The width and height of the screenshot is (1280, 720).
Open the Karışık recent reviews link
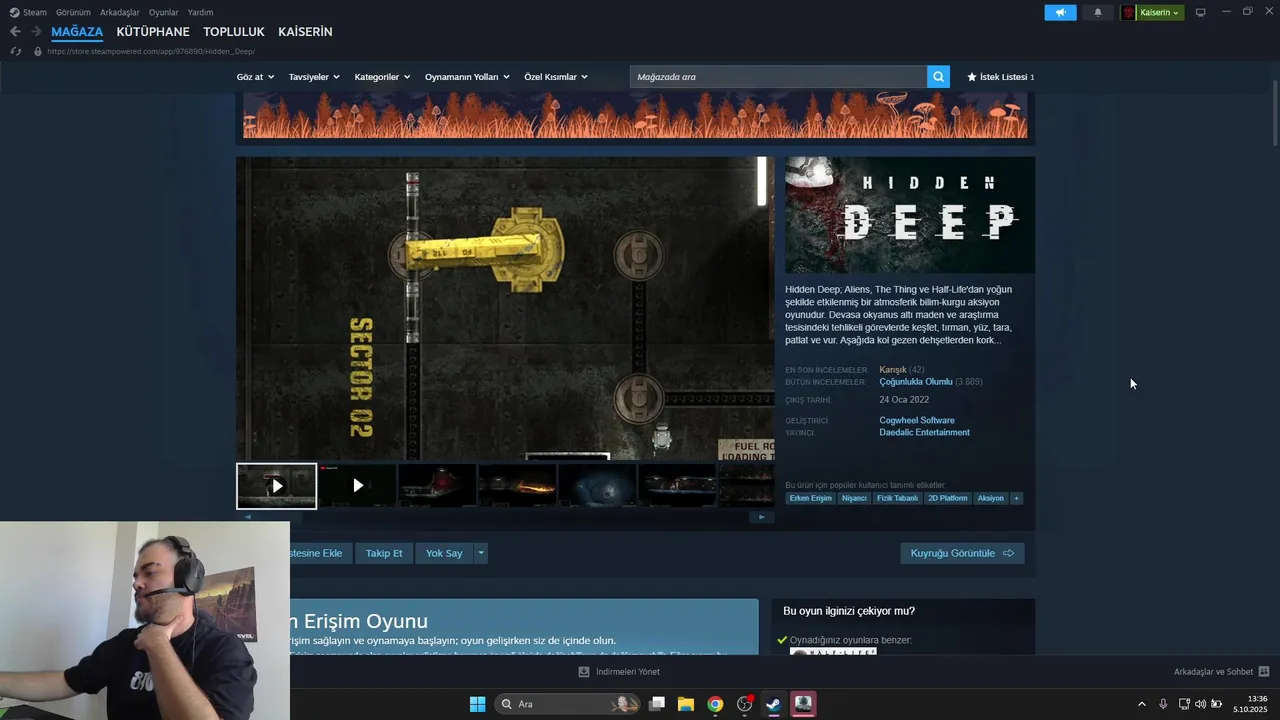tap(892, 370)
